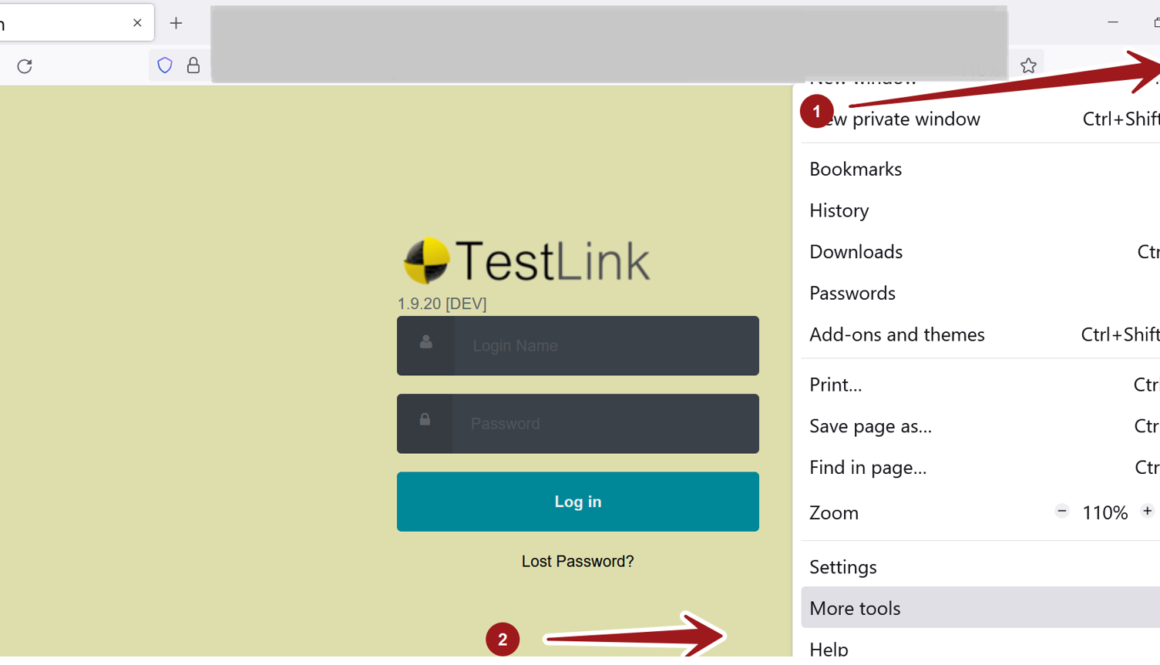Close the current browser tab
This screenshot has height=665, width=1160.
[137, 23]
